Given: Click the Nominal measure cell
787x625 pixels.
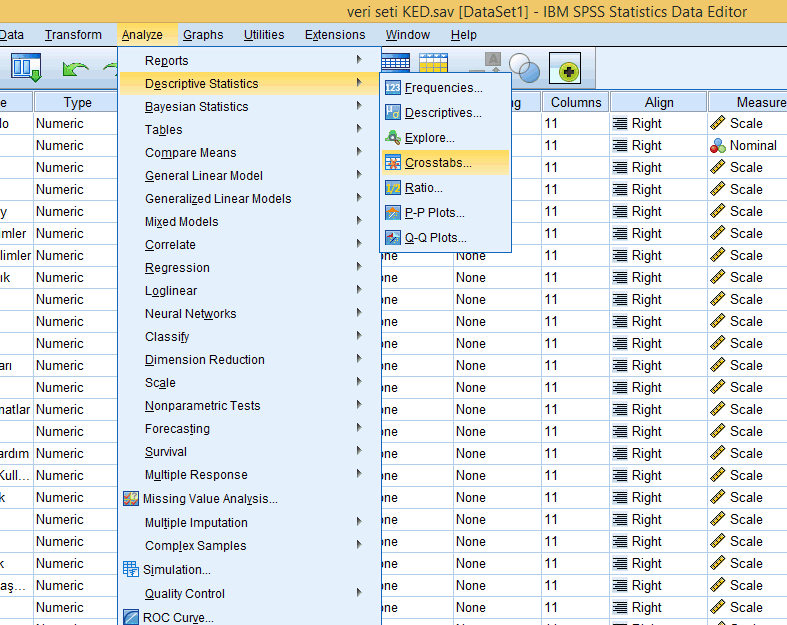Looking at the screenshot, I should click(746, 146).
